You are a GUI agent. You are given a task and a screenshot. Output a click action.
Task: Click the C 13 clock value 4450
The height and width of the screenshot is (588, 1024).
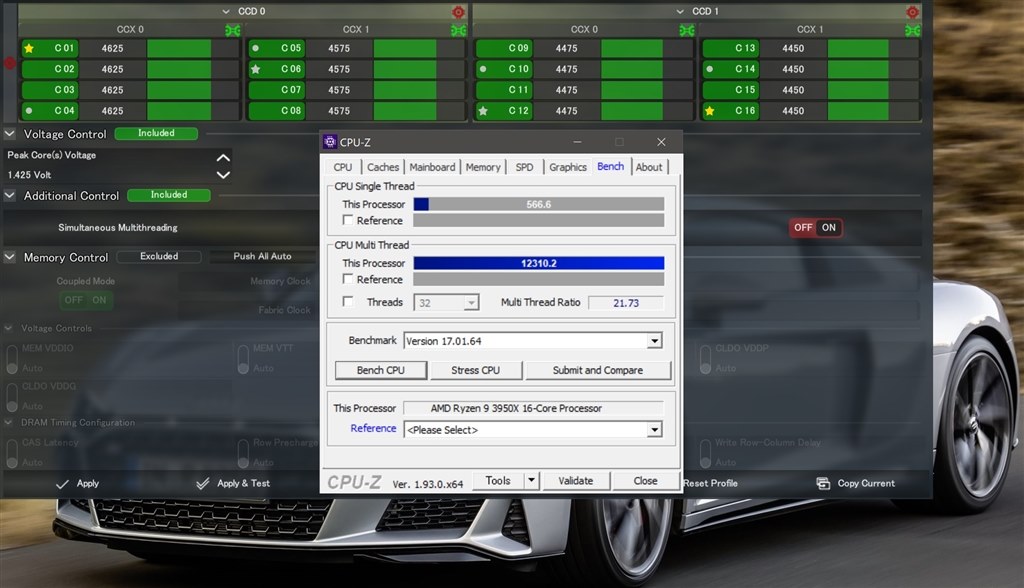793,48
